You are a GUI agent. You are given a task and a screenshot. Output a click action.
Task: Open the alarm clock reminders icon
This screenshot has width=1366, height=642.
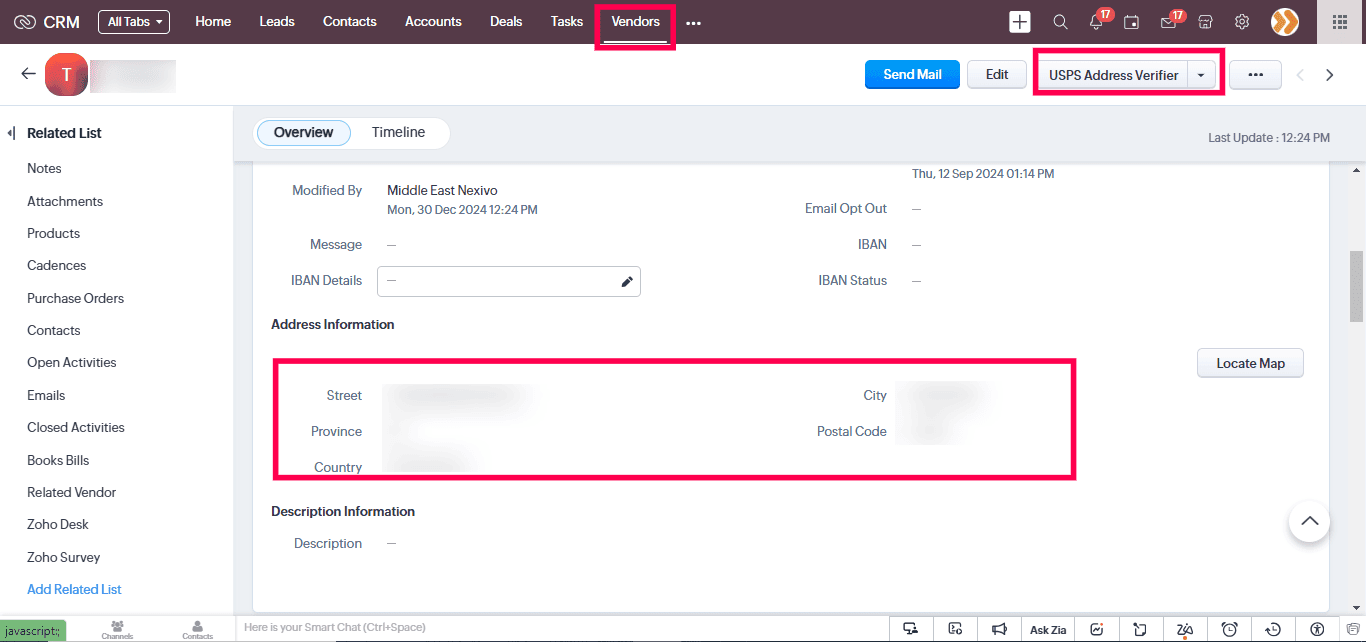click(x=1230, y=629)
